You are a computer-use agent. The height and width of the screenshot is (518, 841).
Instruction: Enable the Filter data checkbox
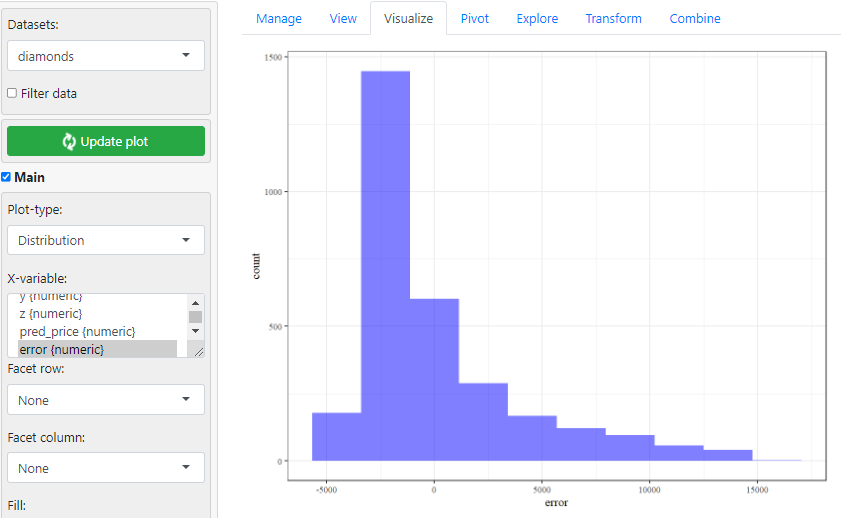pos(12,93)
